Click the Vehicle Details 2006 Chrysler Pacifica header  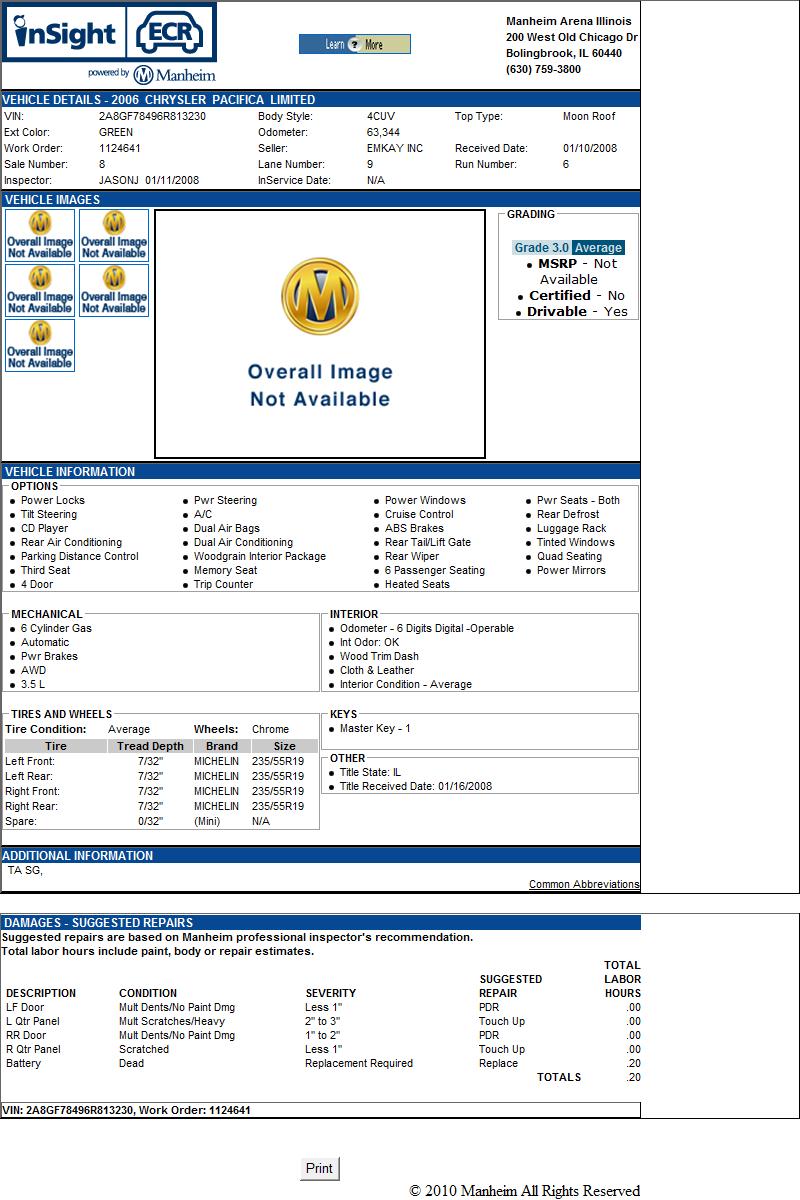tap(320, 99)
